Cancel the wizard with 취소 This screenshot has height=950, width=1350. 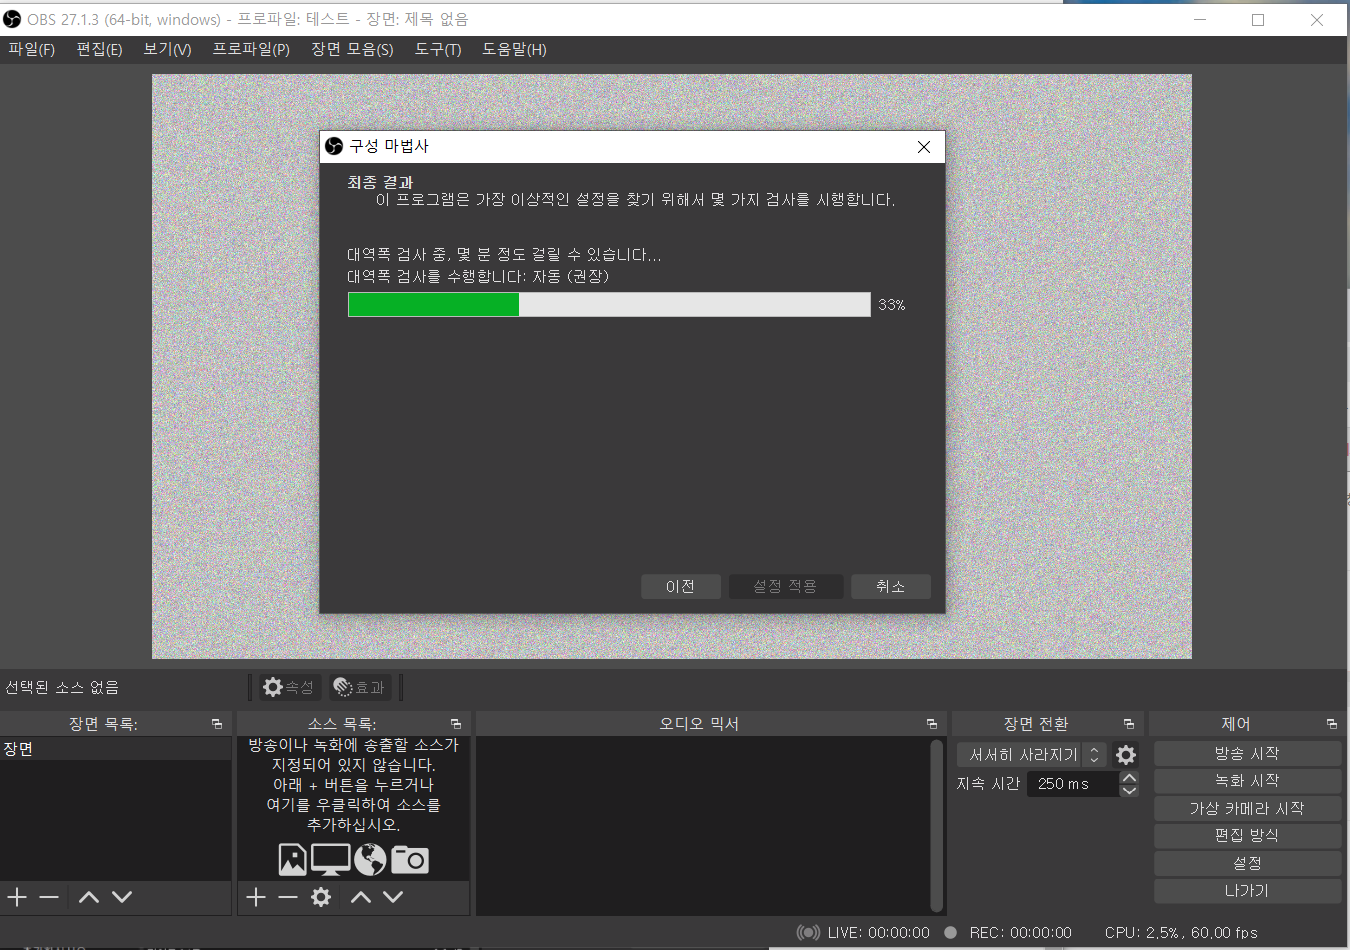tap(891, 586)
